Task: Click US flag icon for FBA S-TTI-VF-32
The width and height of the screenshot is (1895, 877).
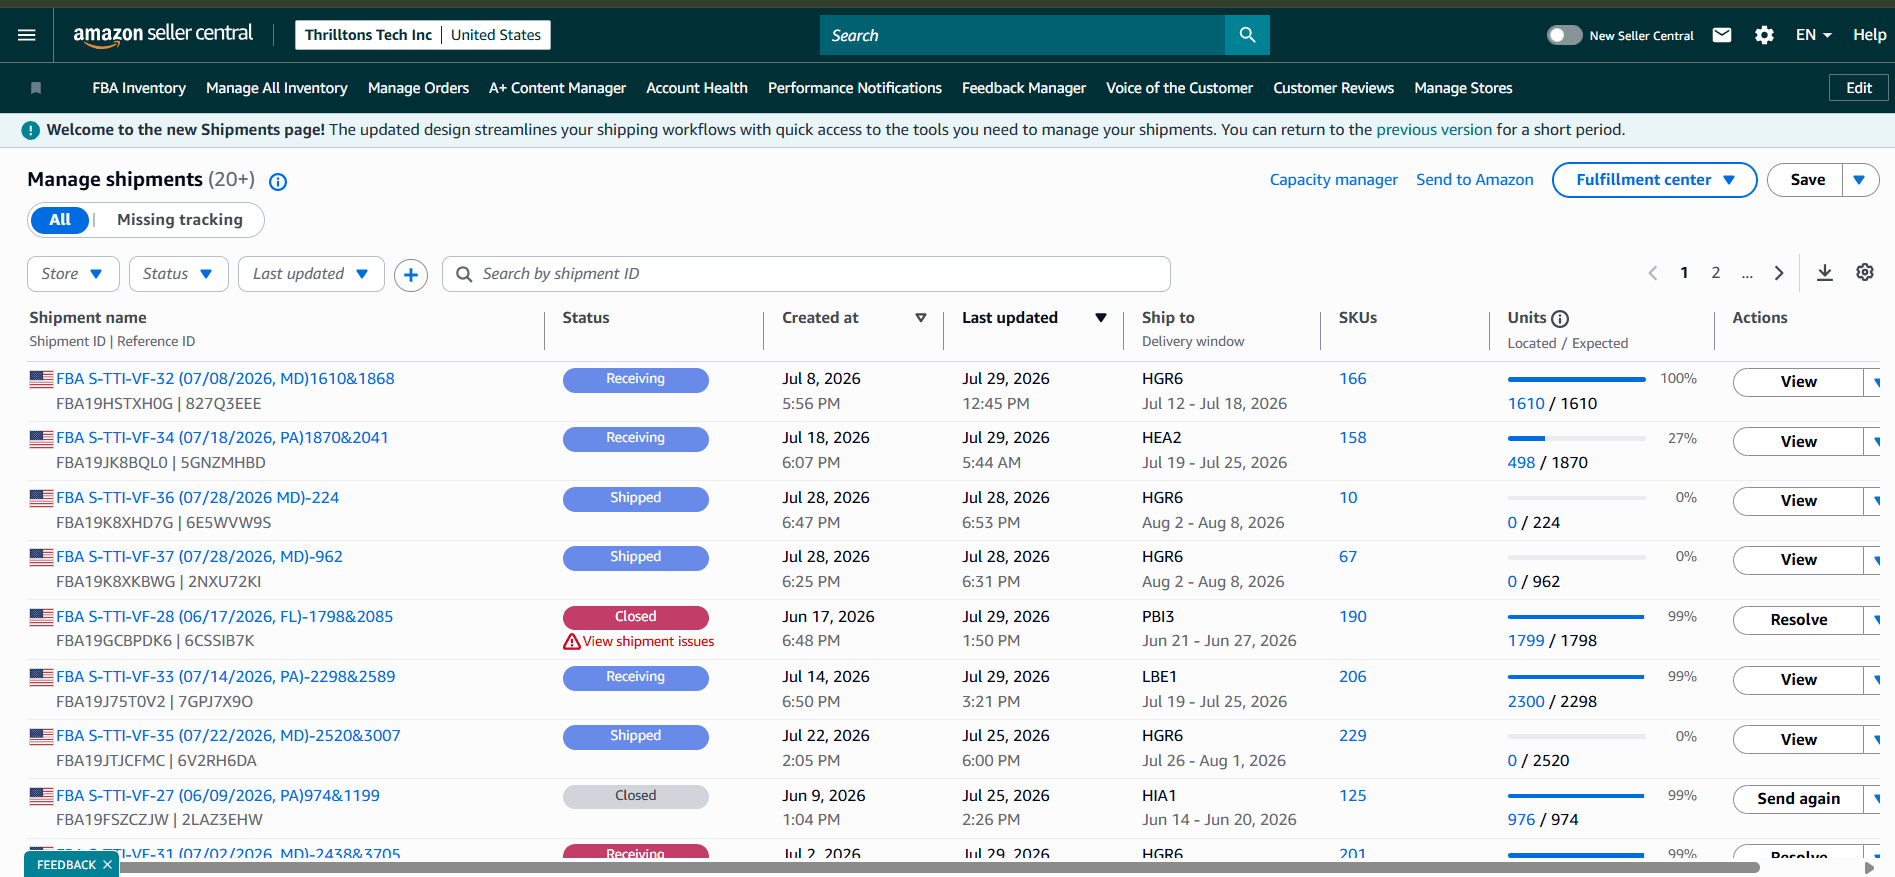Action: (41, 379)
